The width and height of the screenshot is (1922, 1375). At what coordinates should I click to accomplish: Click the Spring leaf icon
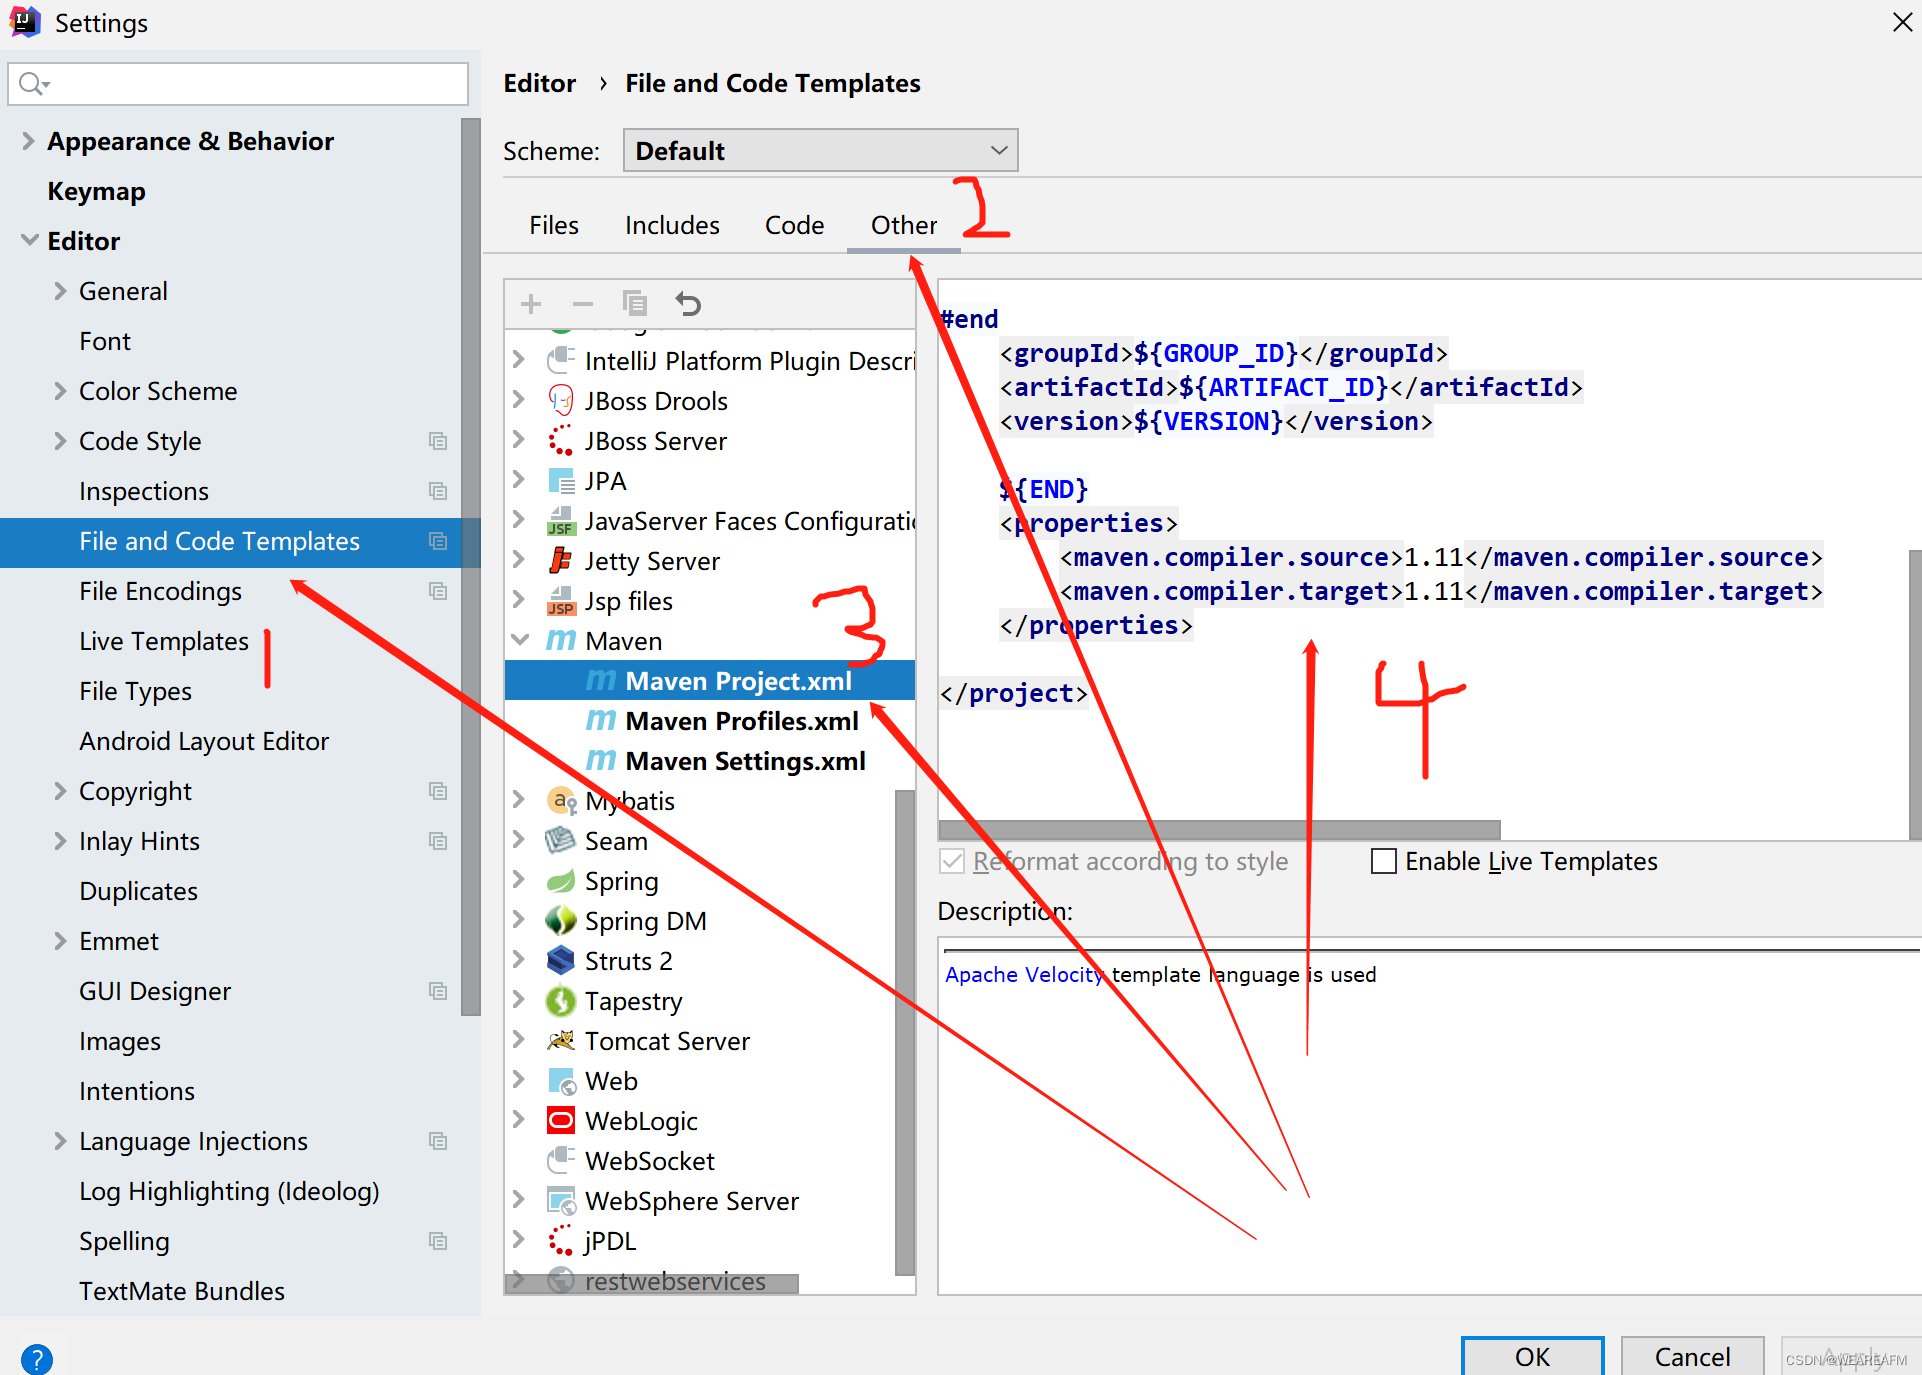[561, 881]
